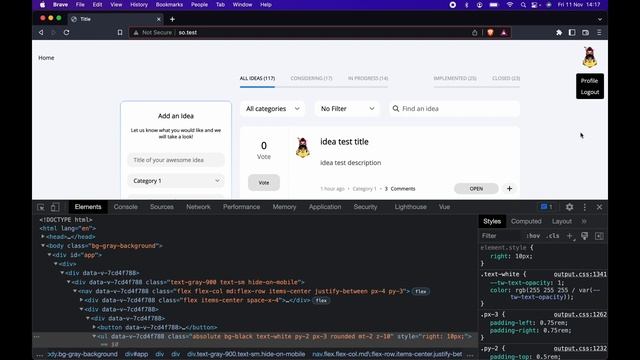Image resolution: width=640 pixels, height=360 pixels.
Task: Click the share icon in address bar
Action: tap(474, 32)
